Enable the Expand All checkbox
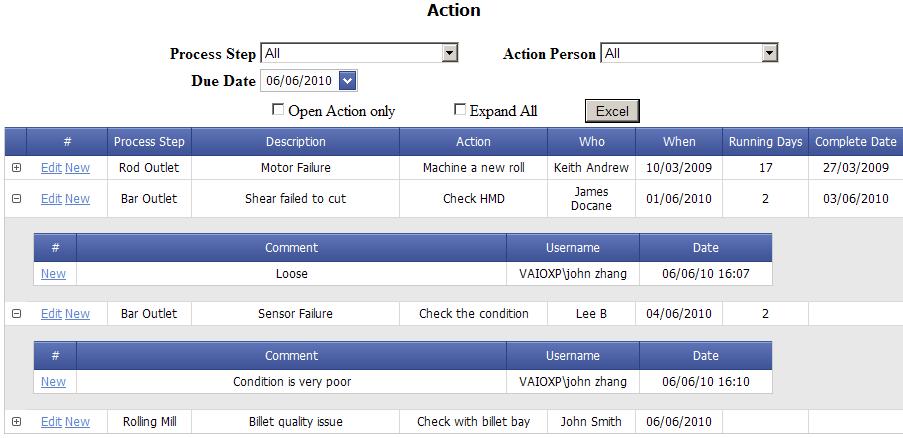This screenshot has width=903, height=438. tap(460, 109)
